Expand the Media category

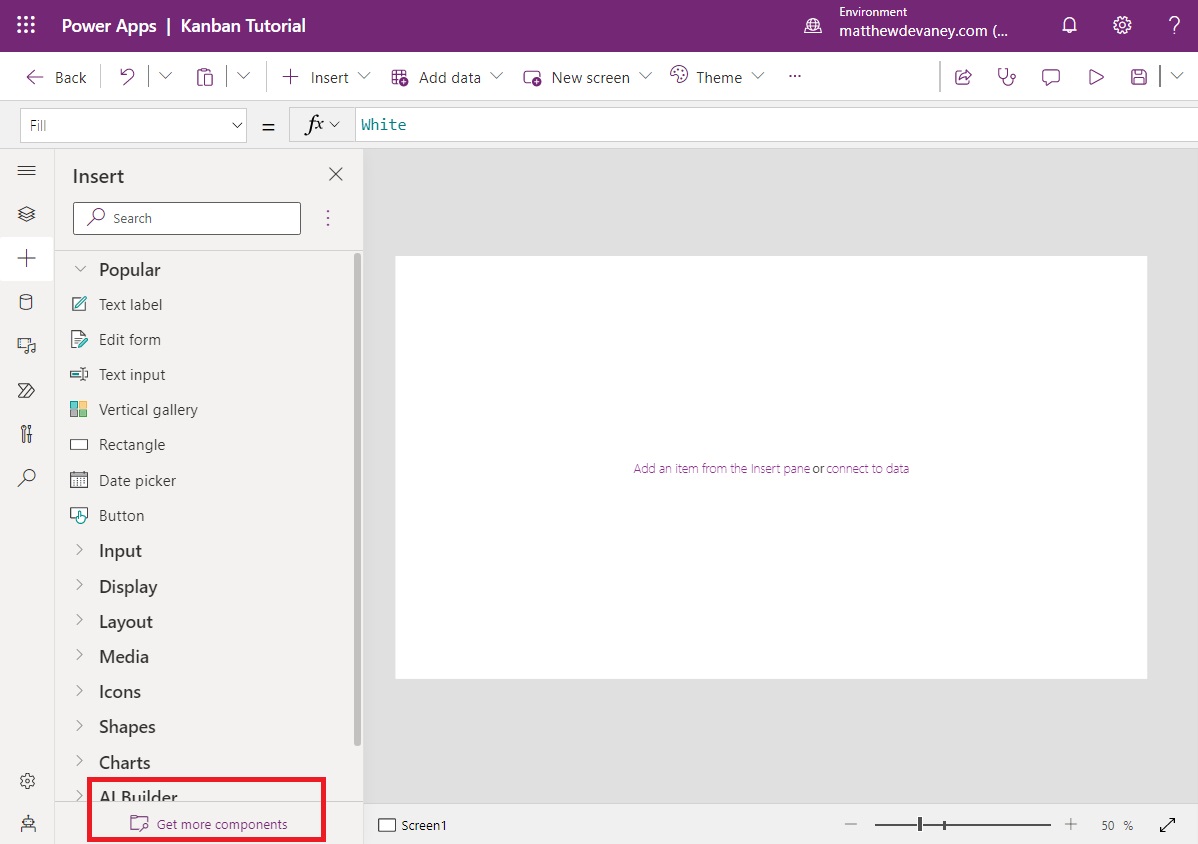(x=79, y=655)
